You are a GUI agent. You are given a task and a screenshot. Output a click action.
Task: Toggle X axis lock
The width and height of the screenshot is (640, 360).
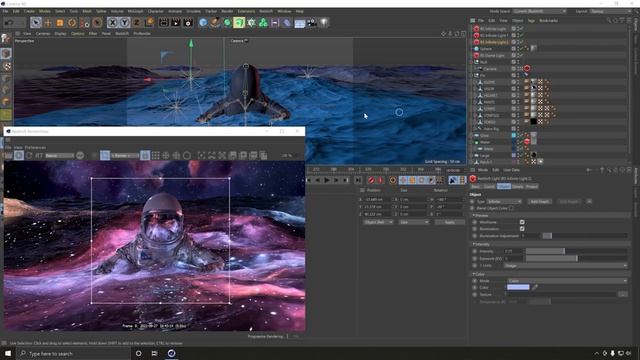pyautogui.click(x=113, y=23)
